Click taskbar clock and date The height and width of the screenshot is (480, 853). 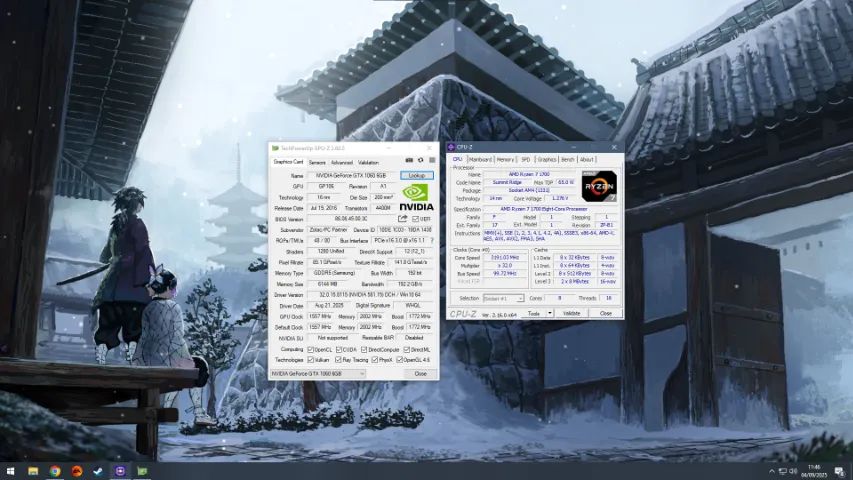coord(814,471)
